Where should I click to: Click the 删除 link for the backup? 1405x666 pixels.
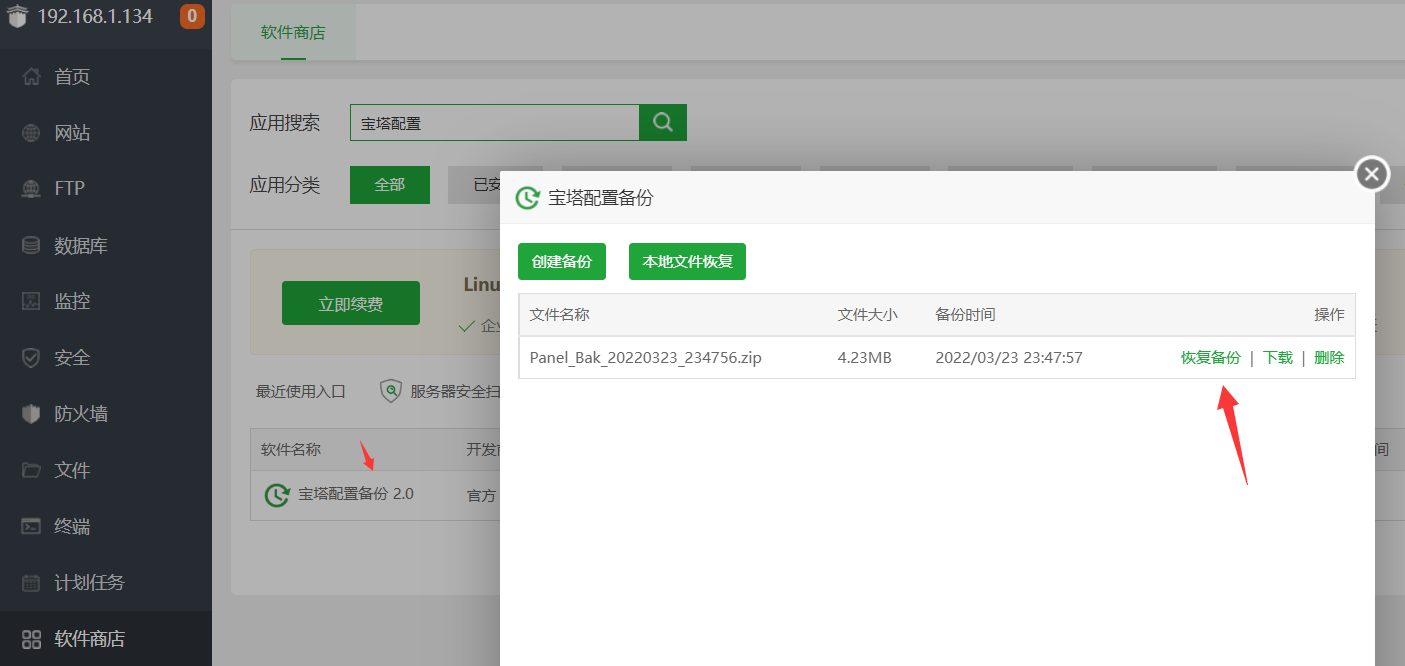point(1329,357)
